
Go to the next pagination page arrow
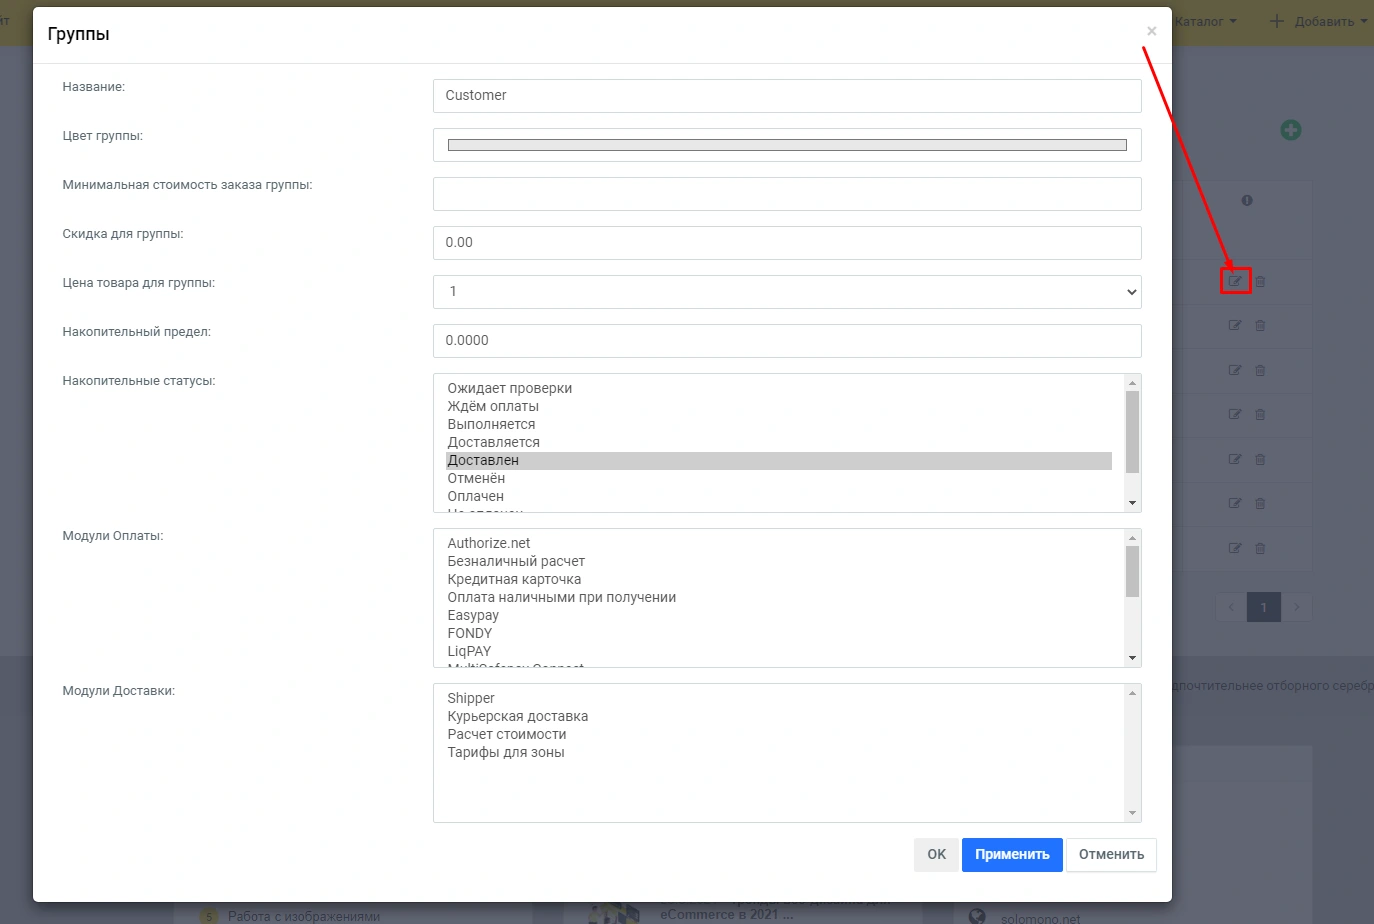(x=1297, y=607)
